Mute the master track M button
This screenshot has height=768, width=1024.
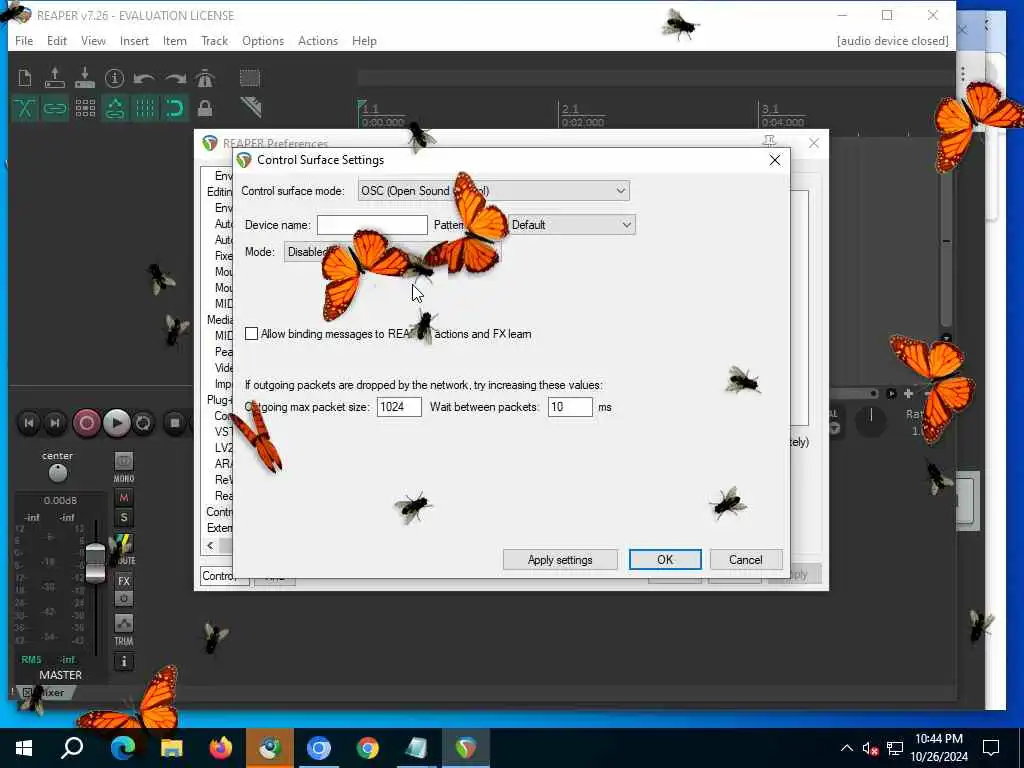123,498
